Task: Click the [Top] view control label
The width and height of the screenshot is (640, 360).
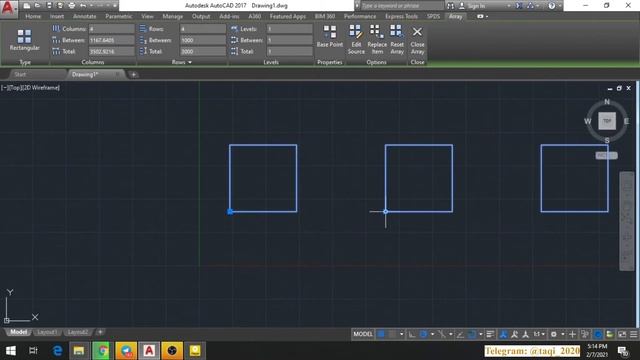Action: pyautogui.click(x=15, y=87)
